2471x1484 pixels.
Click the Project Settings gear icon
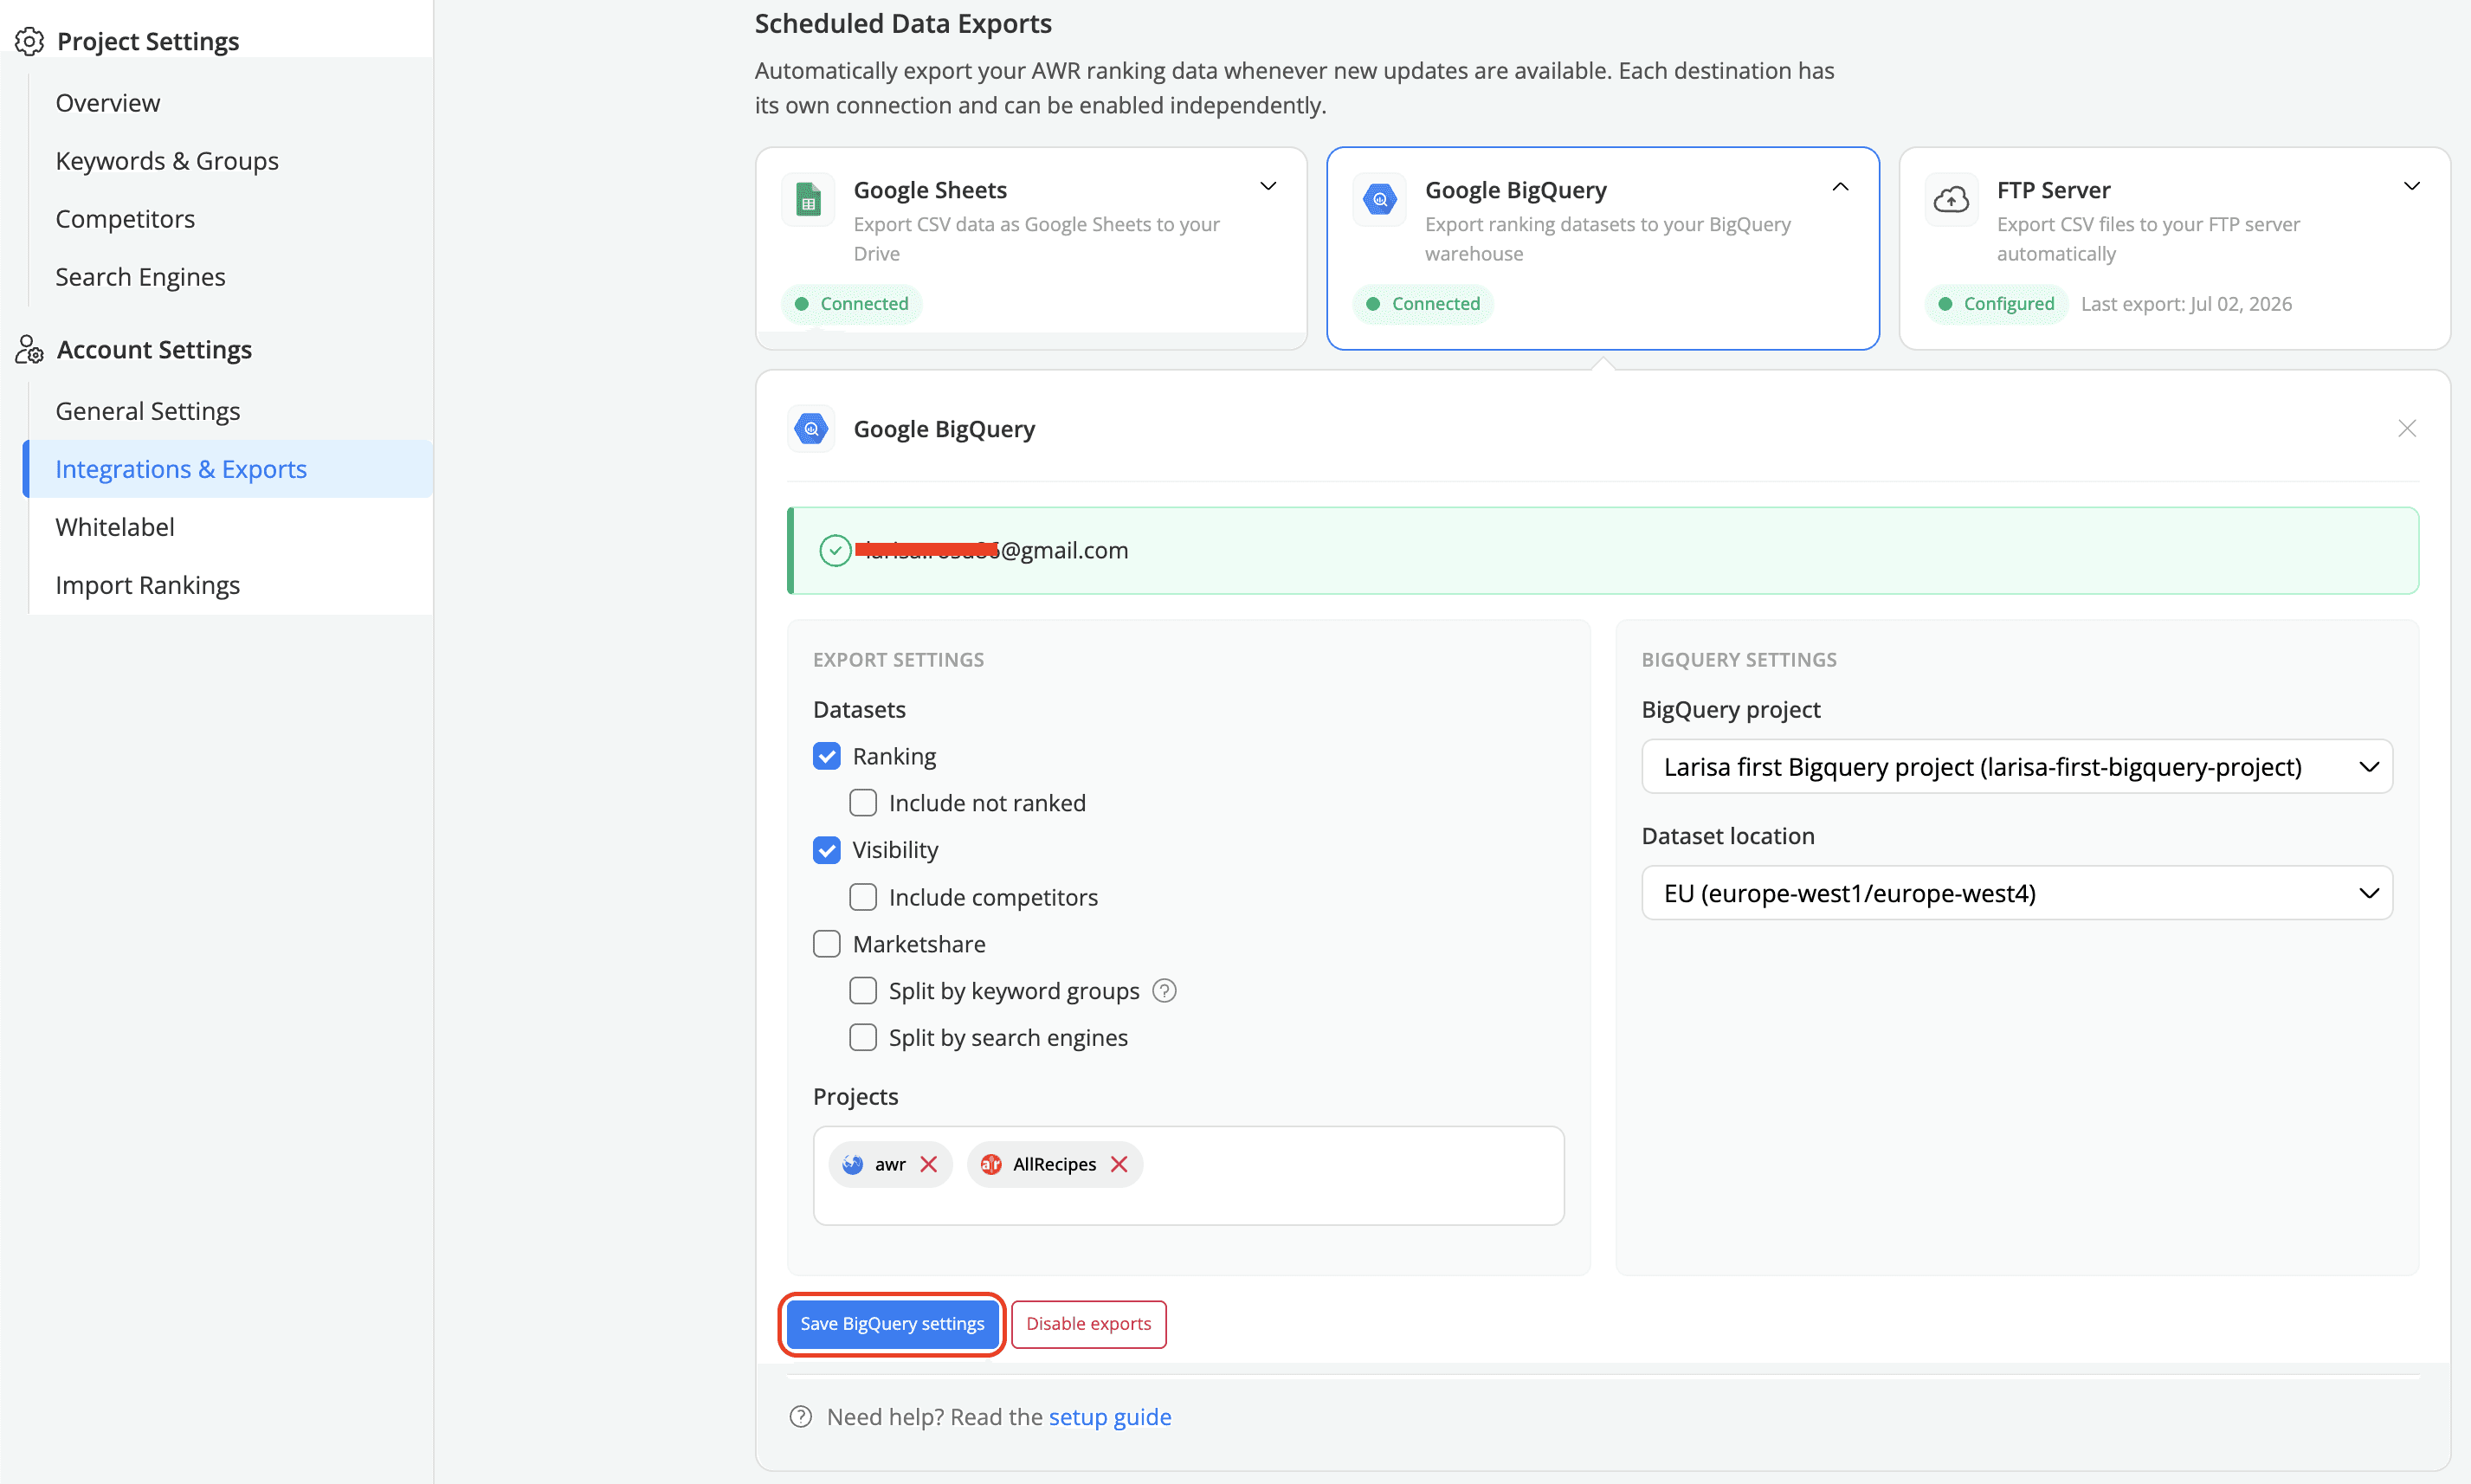click(29, 41)
